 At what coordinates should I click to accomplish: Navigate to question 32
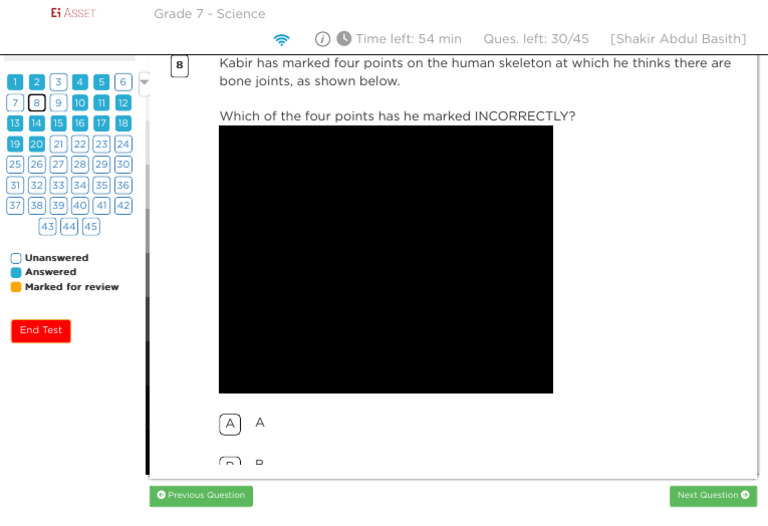37,185
